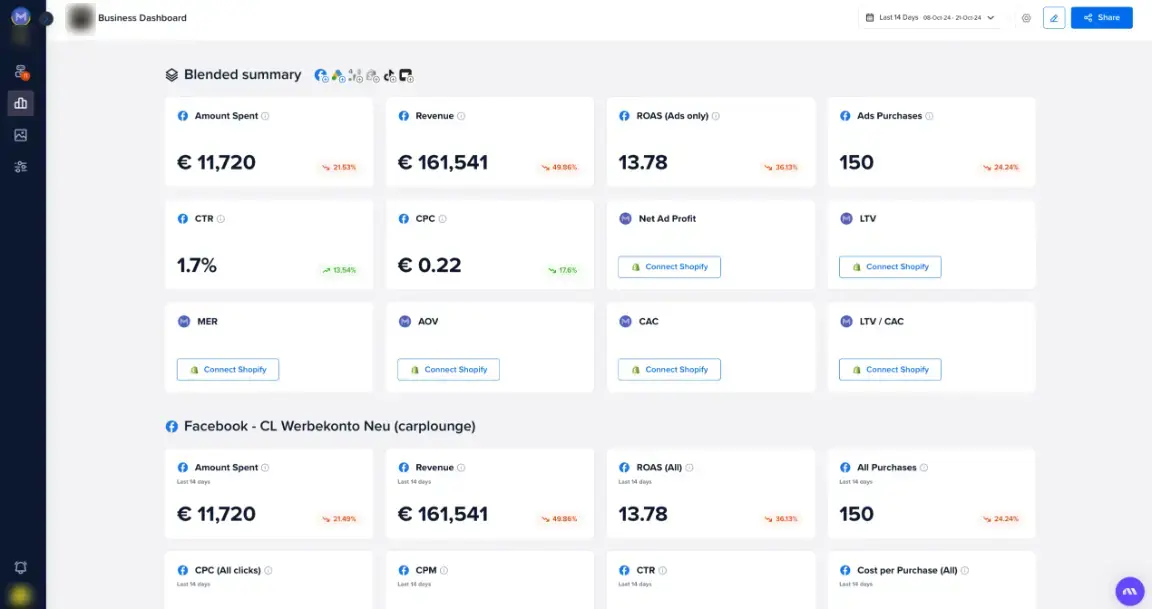The image size is (1152, 609).
Task: Add TikTok source in Blended summary header
Action: (390, 75)
